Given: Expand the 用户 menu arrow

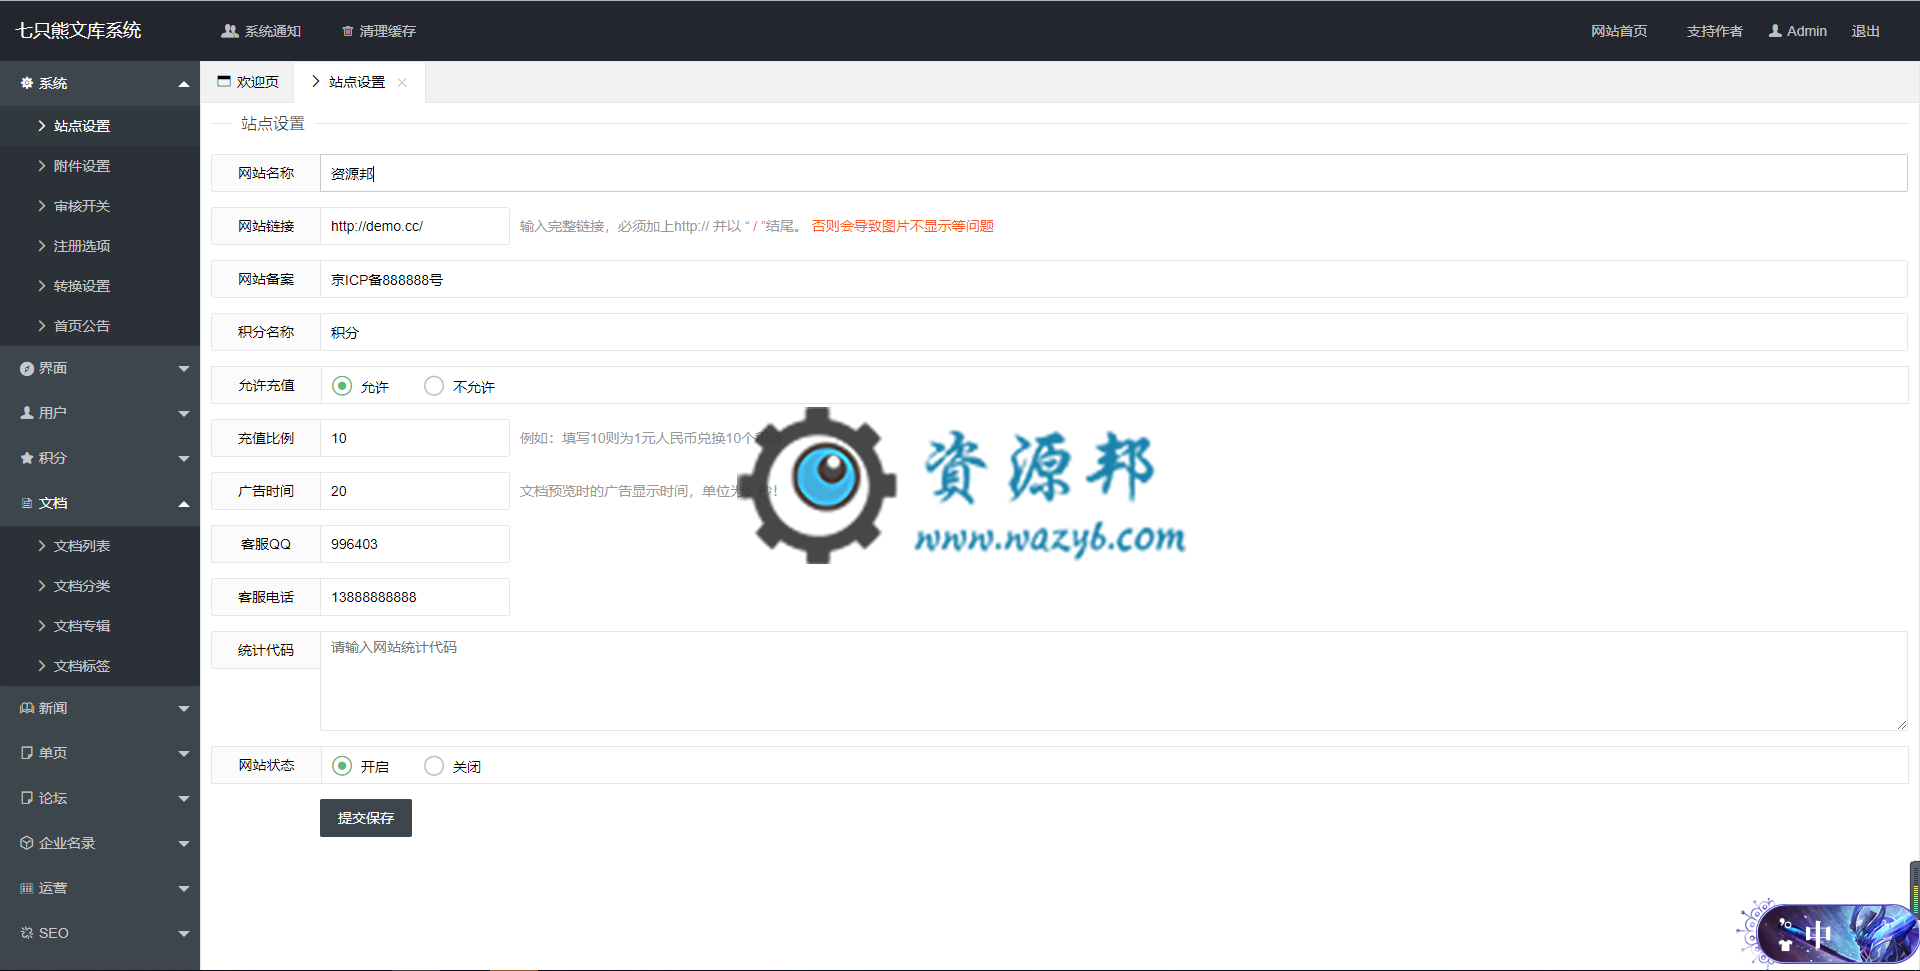Looking at the screenshot, I should pos(184,414).
